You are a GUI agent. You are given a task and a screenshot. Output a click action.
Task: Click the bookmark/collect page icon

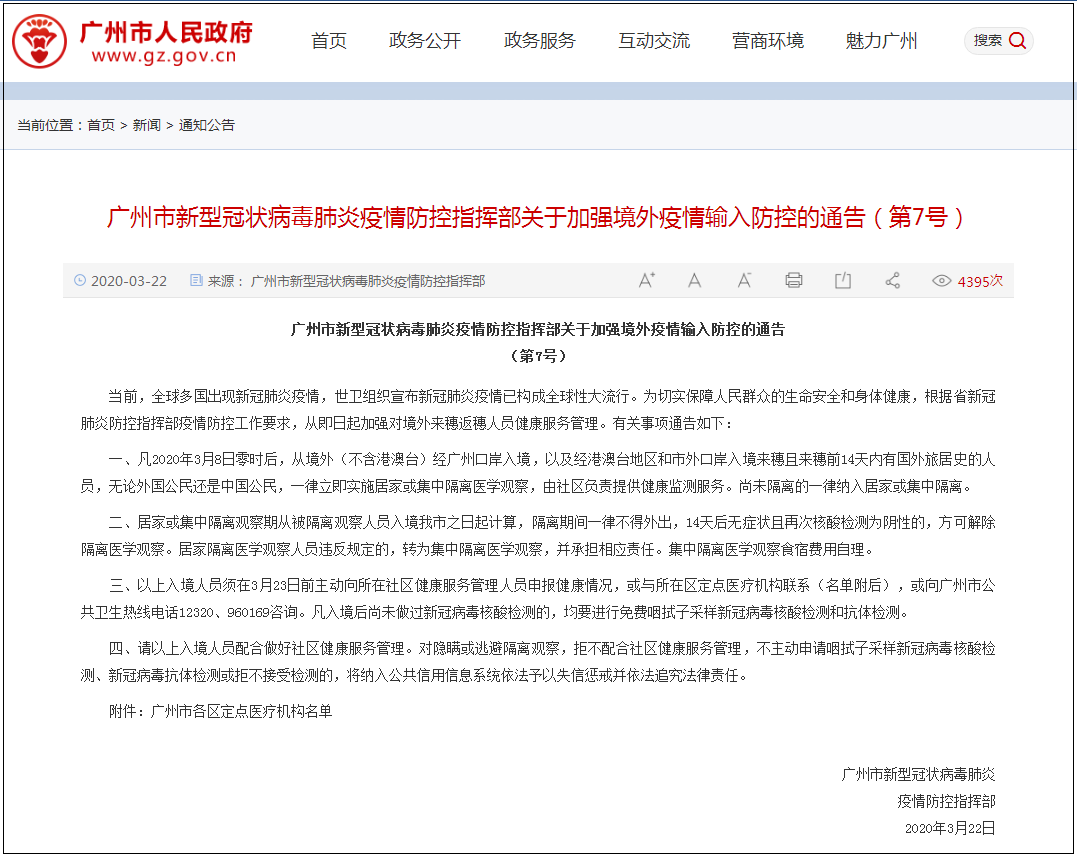(x=843, y=280)
